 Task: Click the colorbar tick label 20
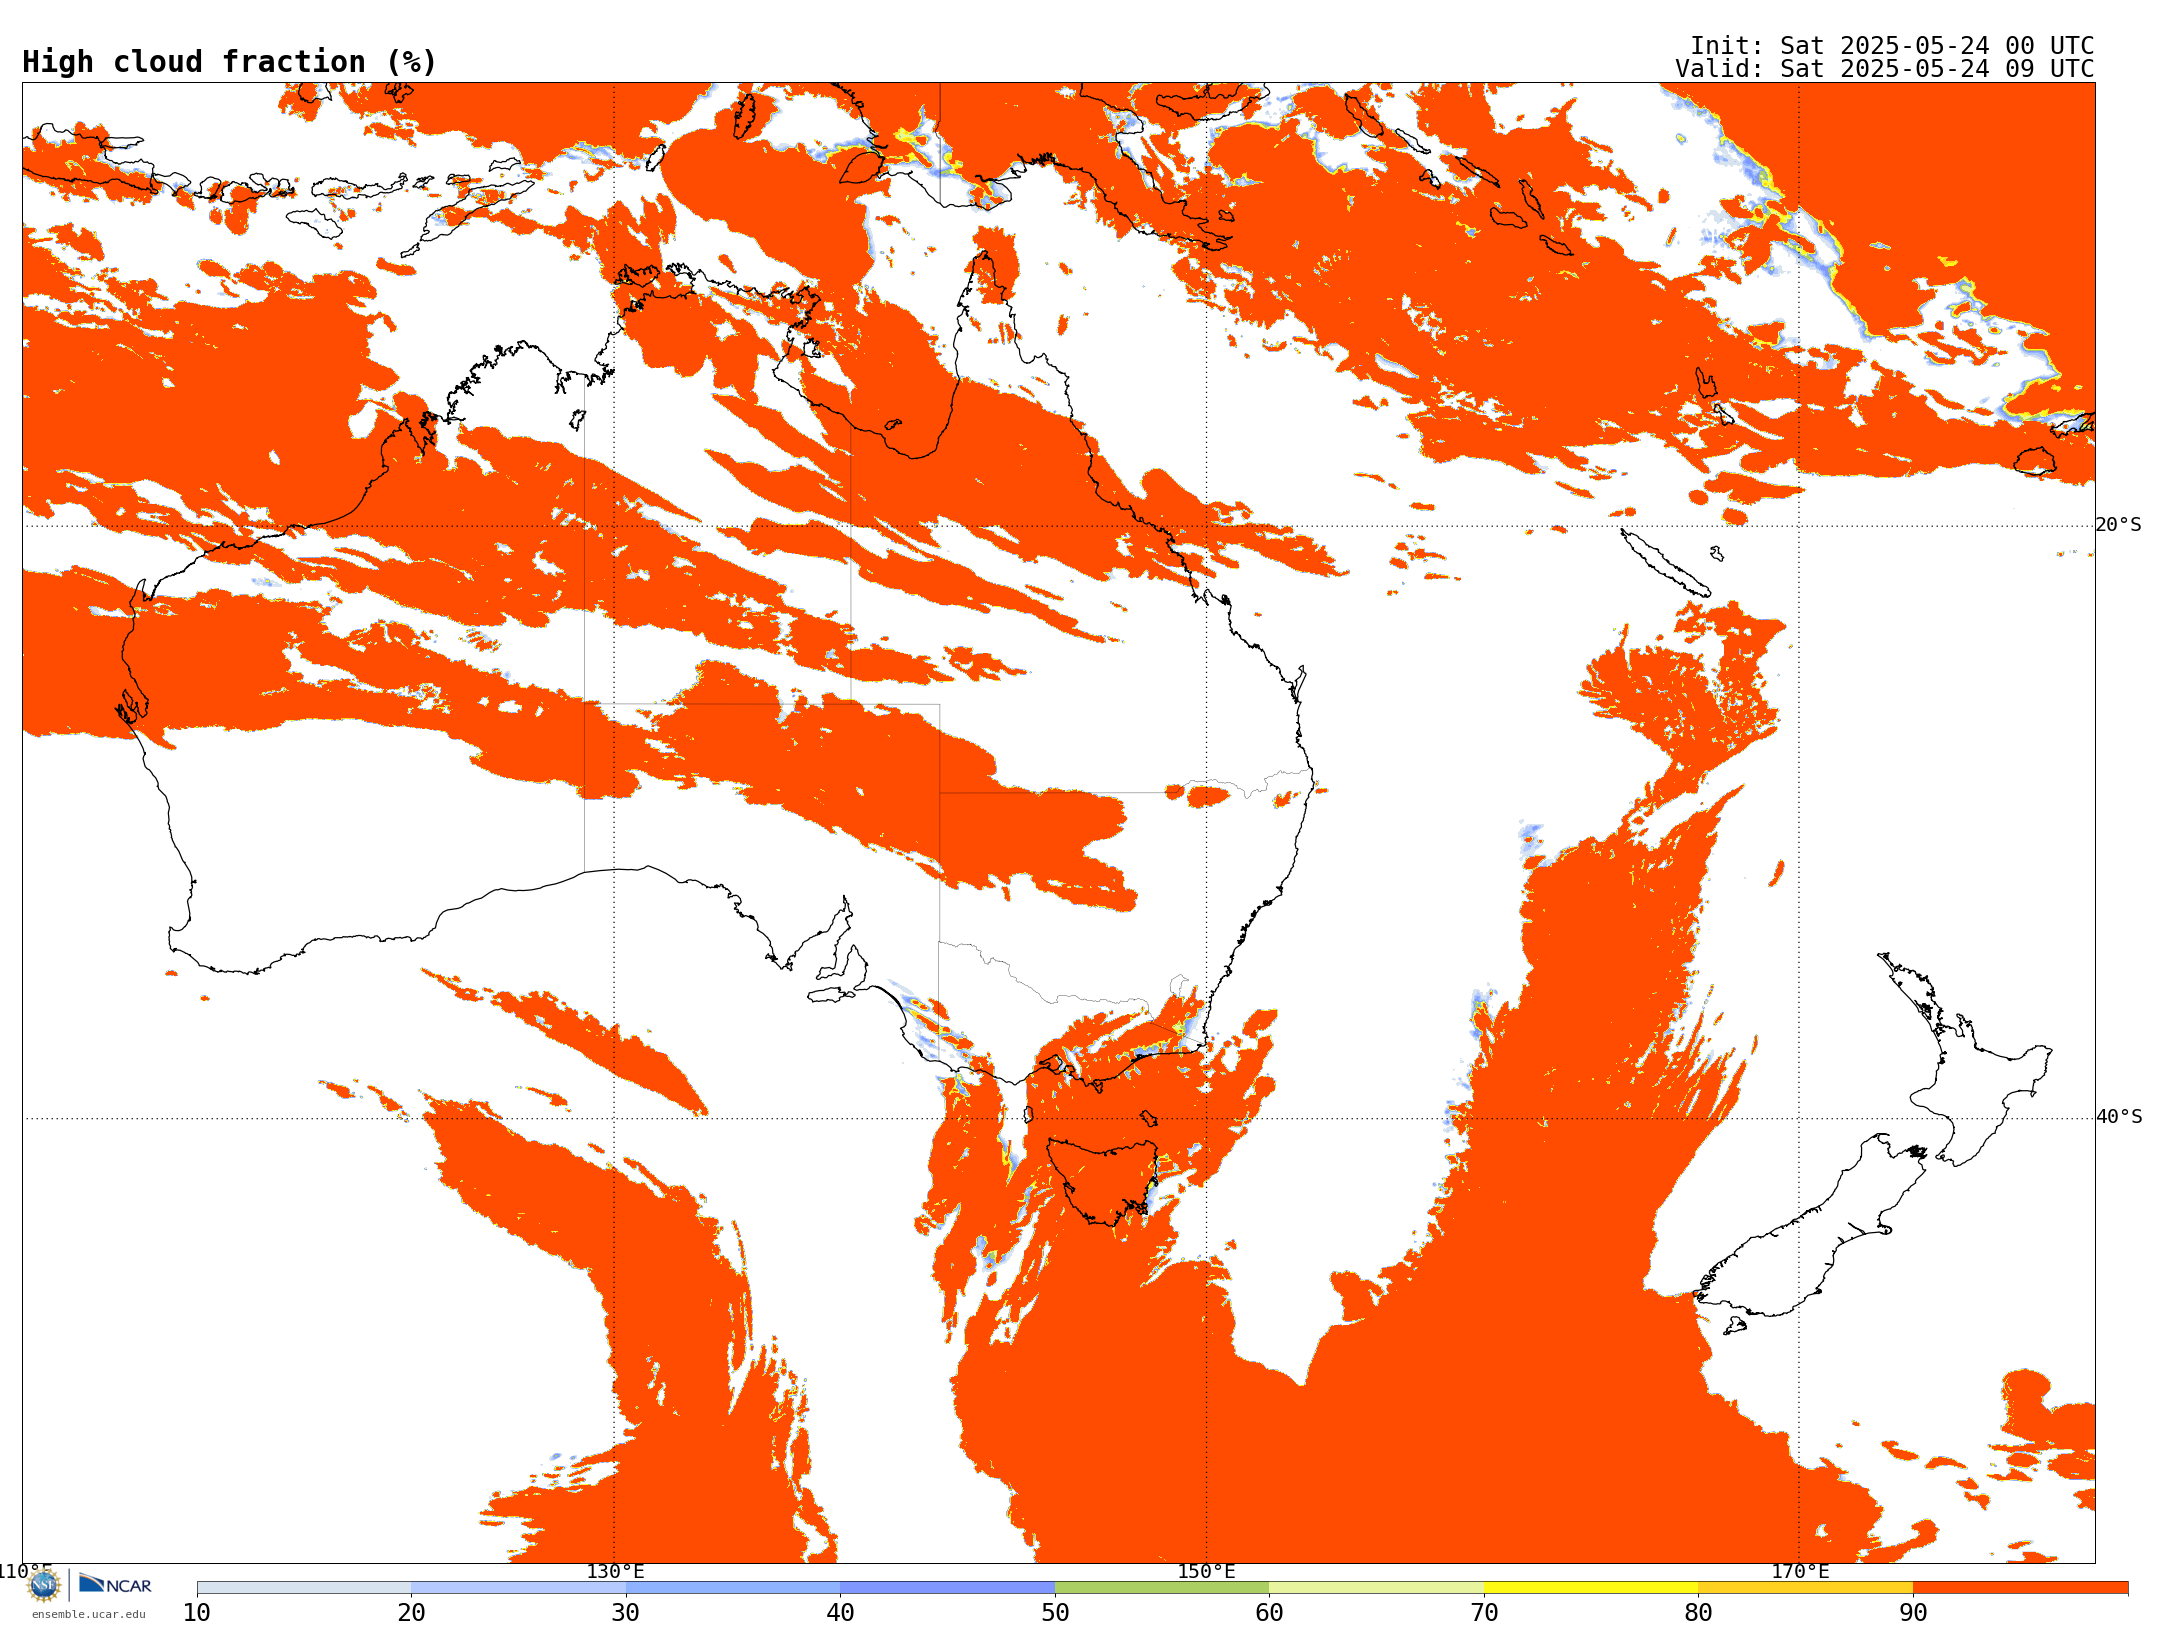coord(411,1613)
